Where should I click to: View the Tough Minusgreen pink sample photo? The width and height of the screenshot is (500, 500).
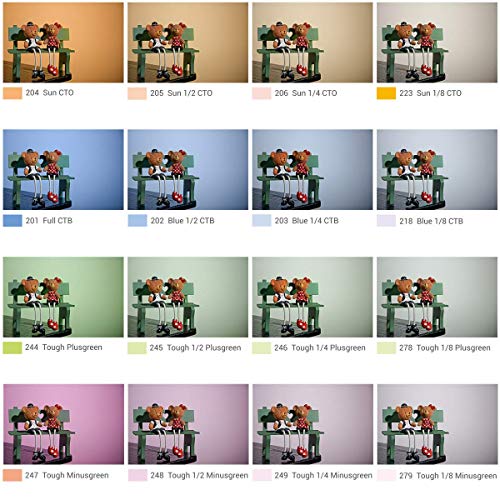click(63, 424)
